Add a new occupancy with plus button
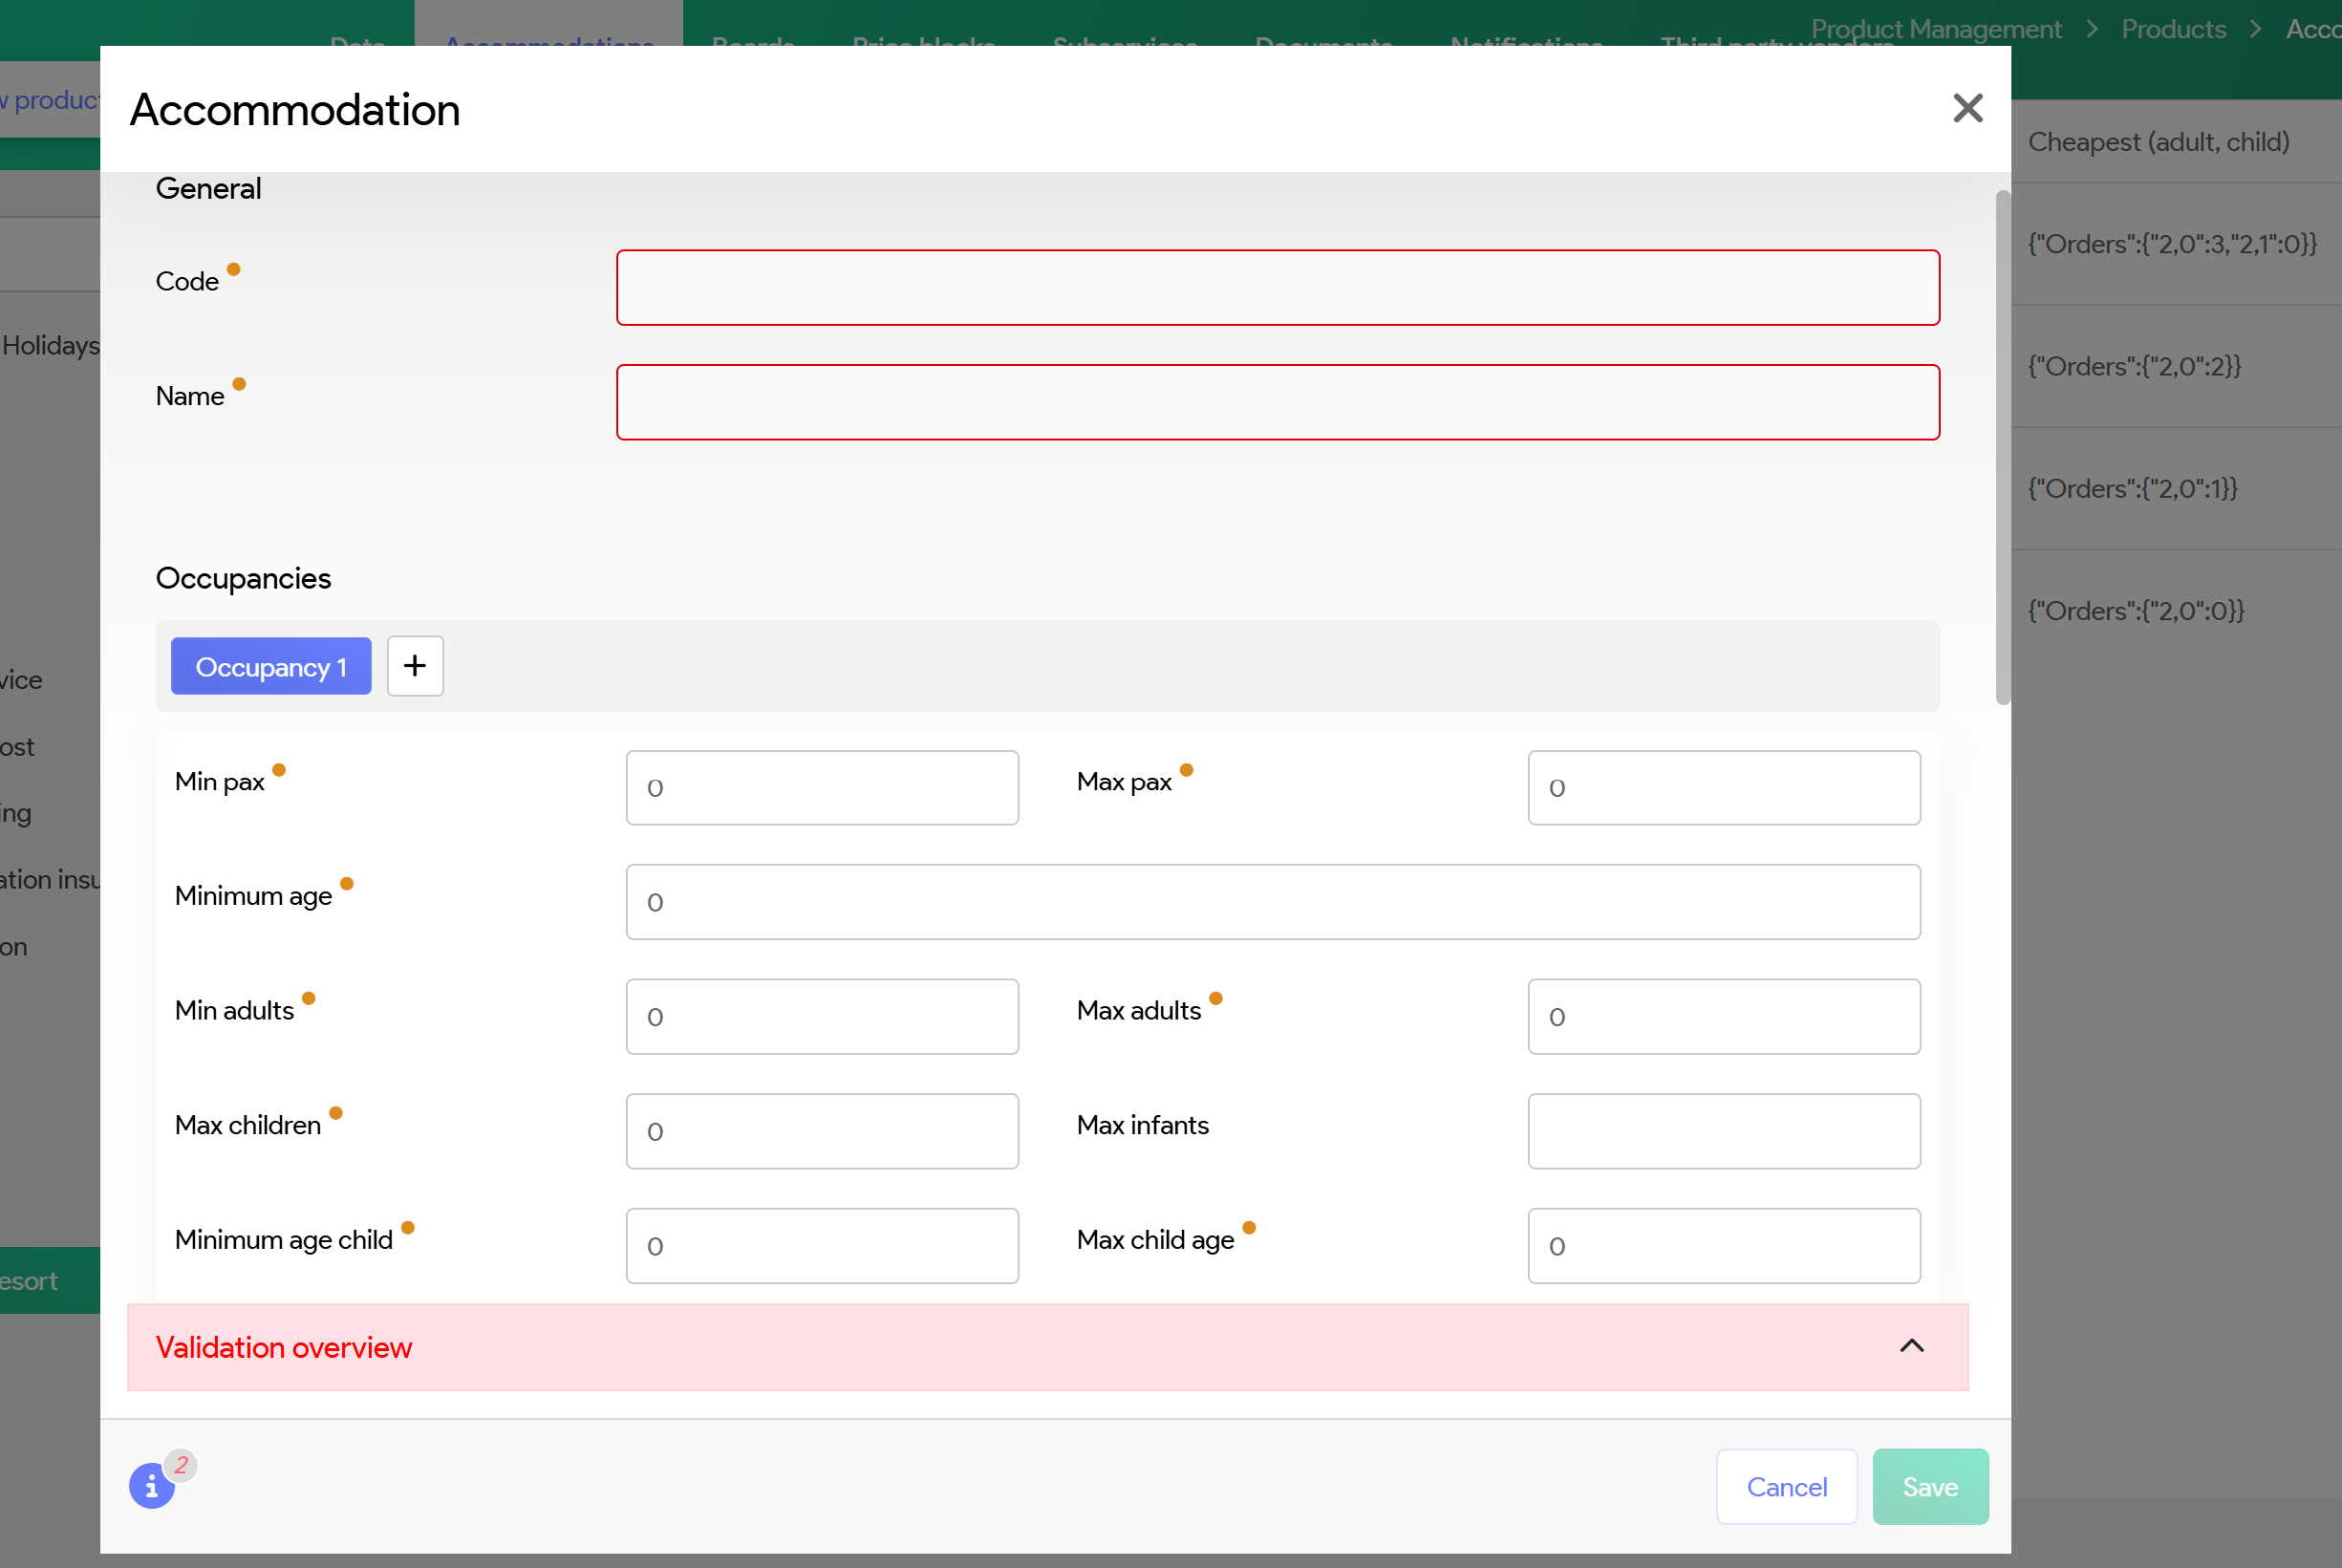 [x=415, y=666]
